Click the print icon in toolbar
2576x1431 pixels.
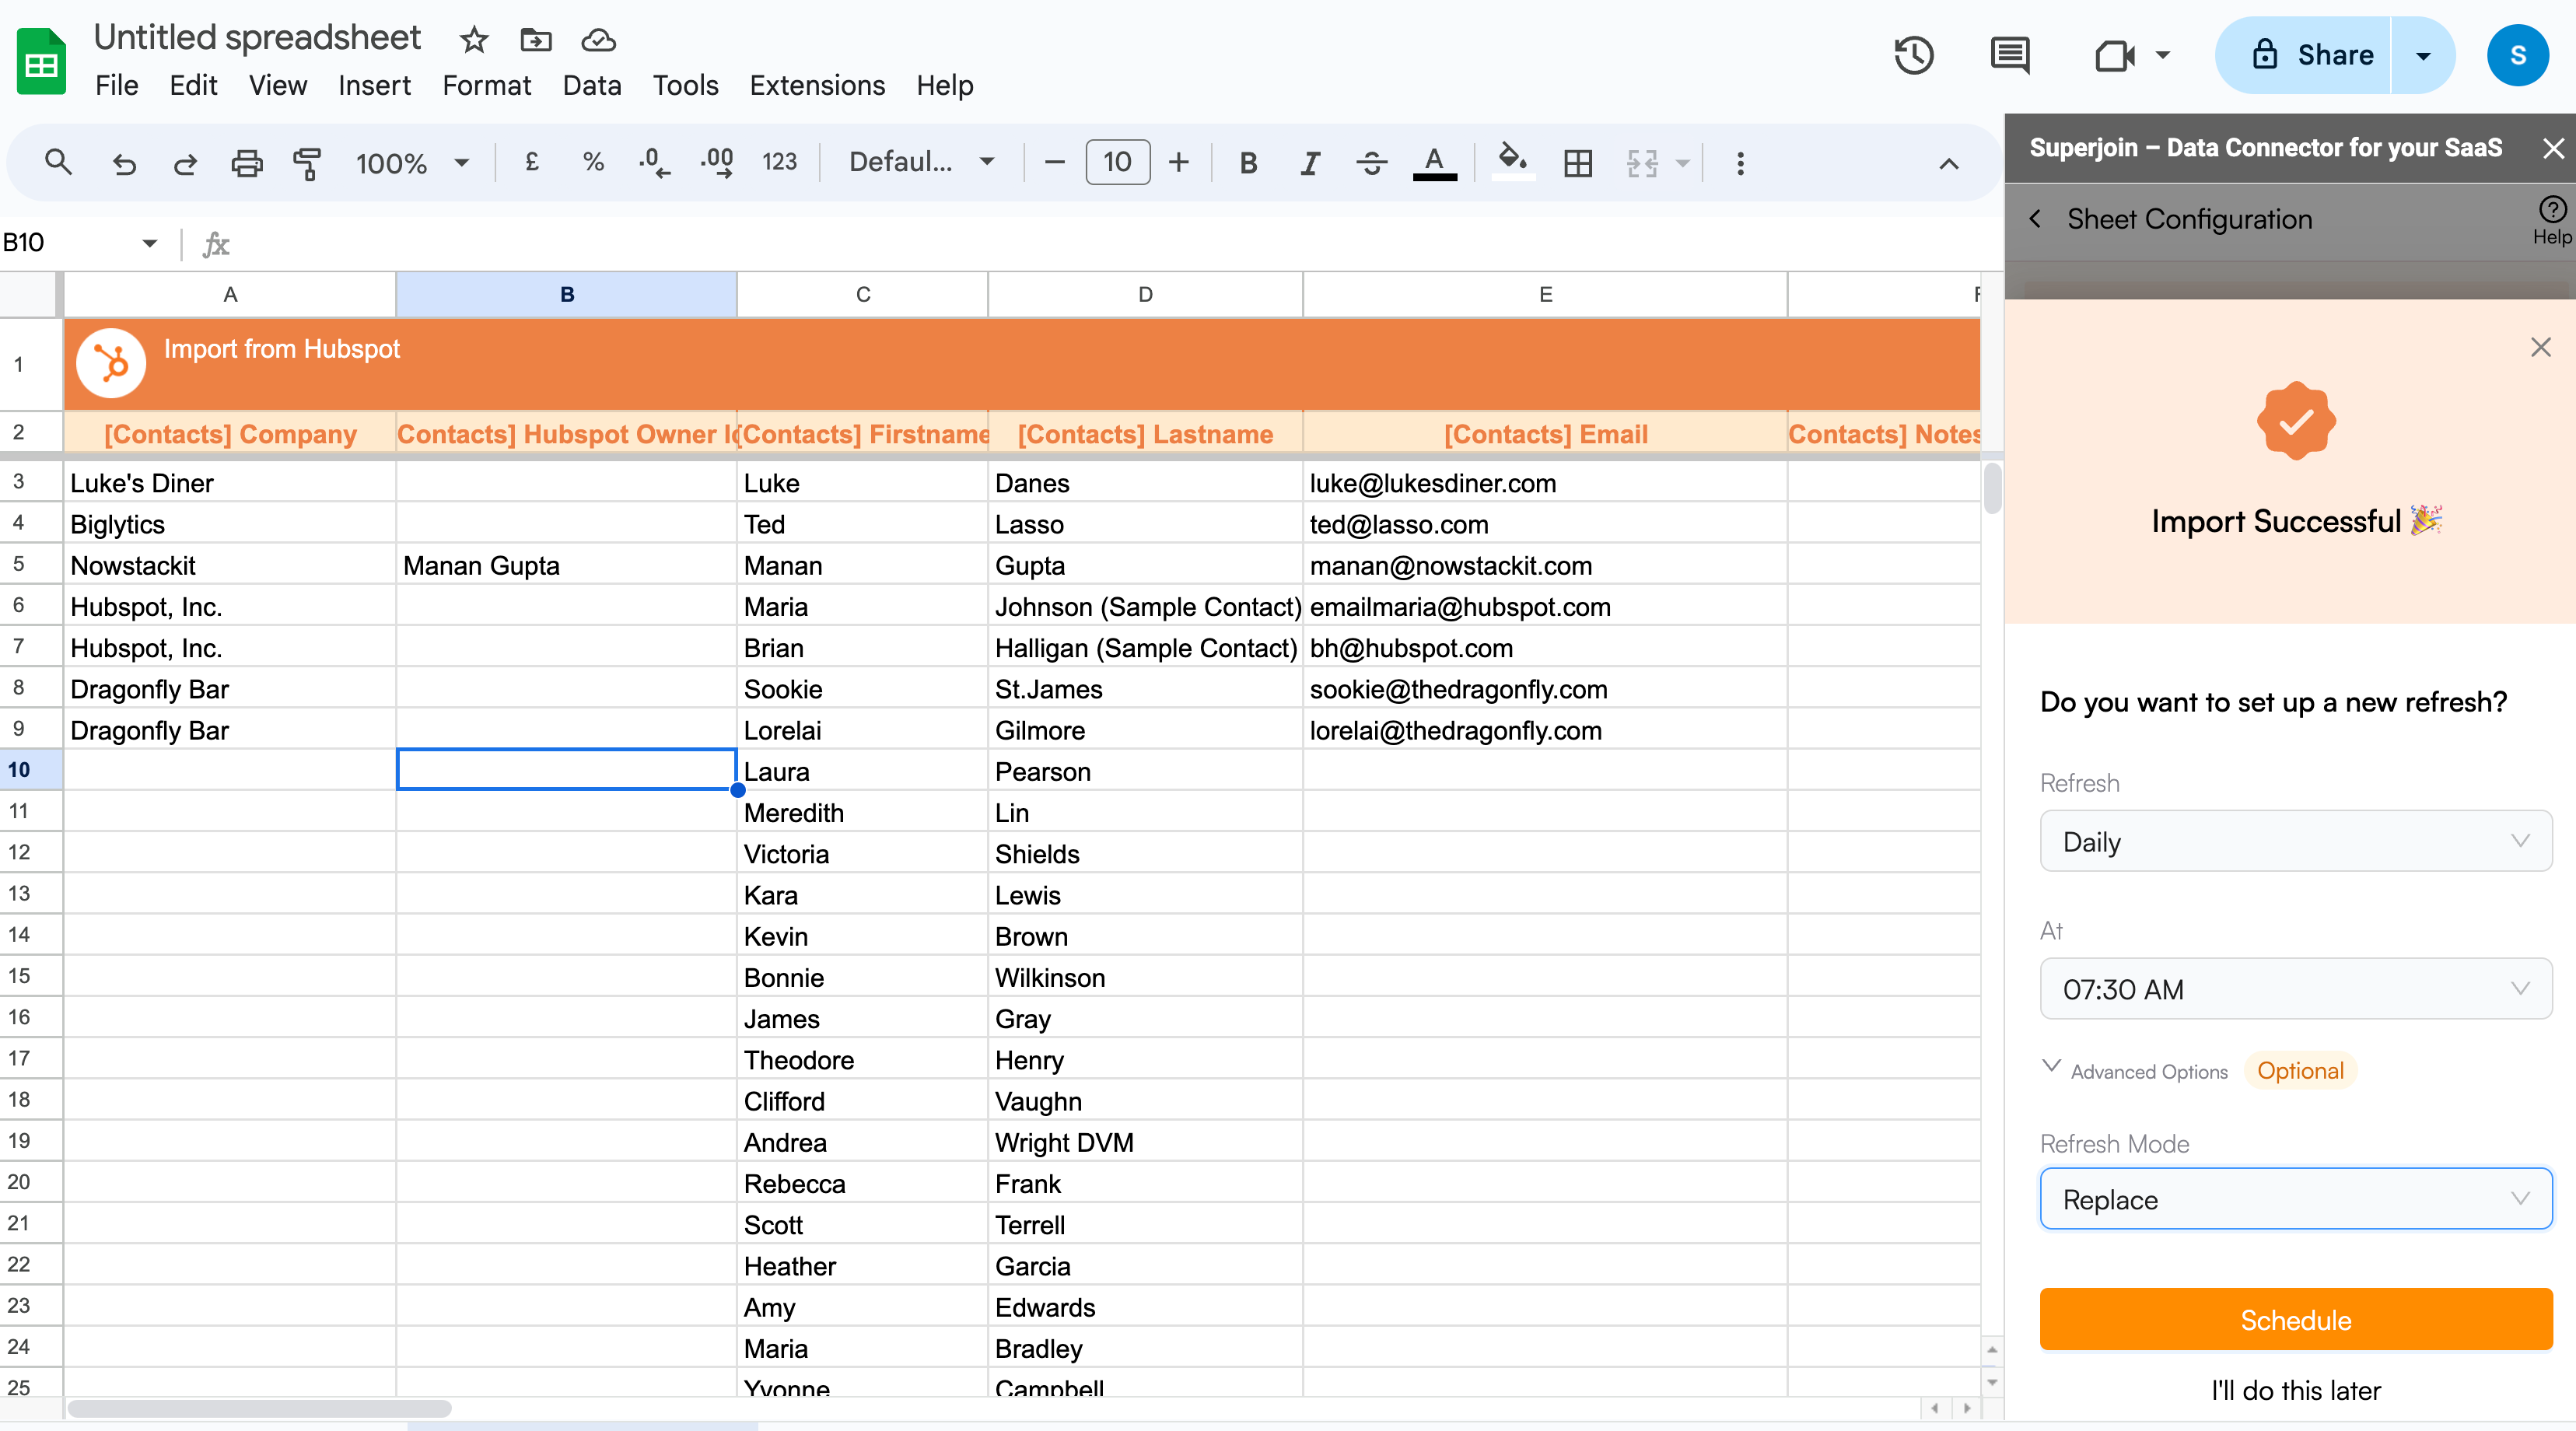coord(246,163)
